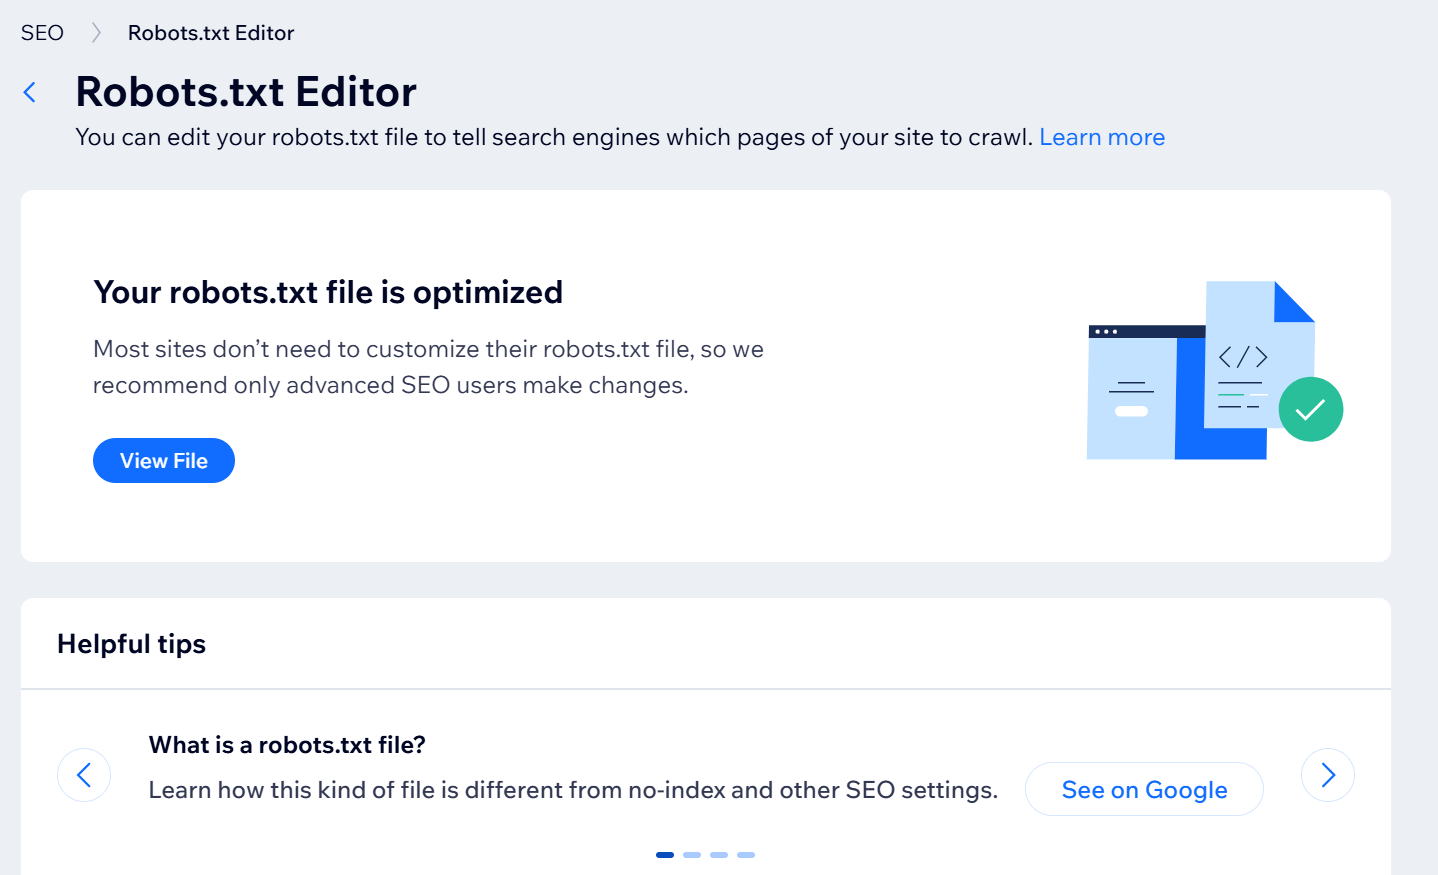
Task: Click the See on Google button
Action: point(1144,790)
